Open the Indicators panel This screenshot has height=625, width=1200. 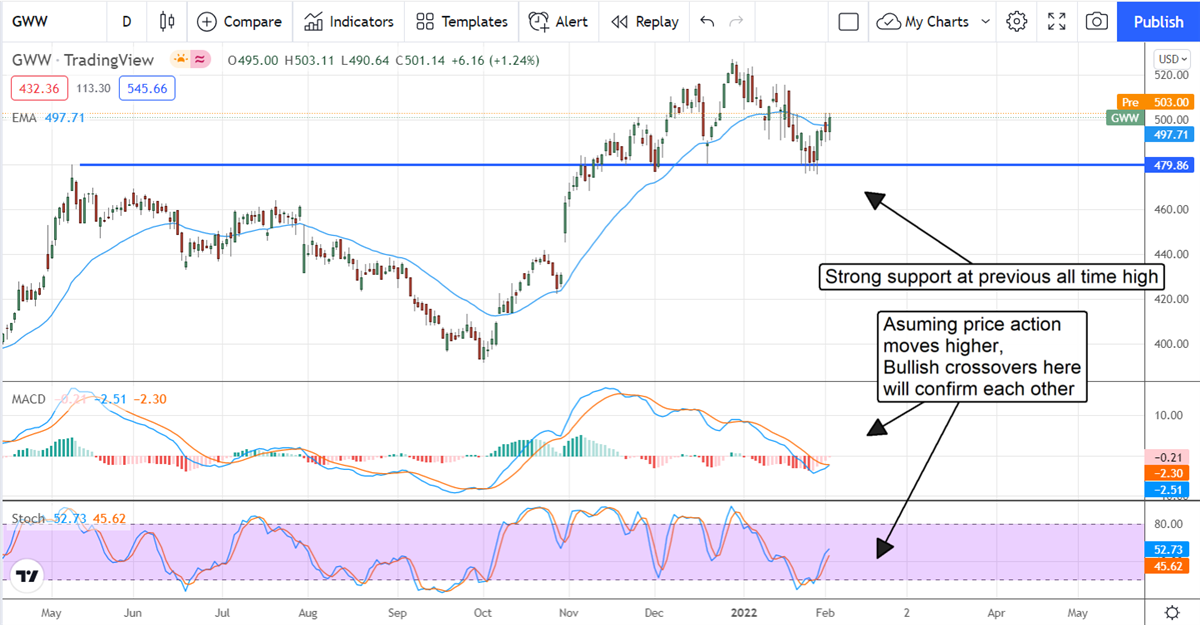349,21
